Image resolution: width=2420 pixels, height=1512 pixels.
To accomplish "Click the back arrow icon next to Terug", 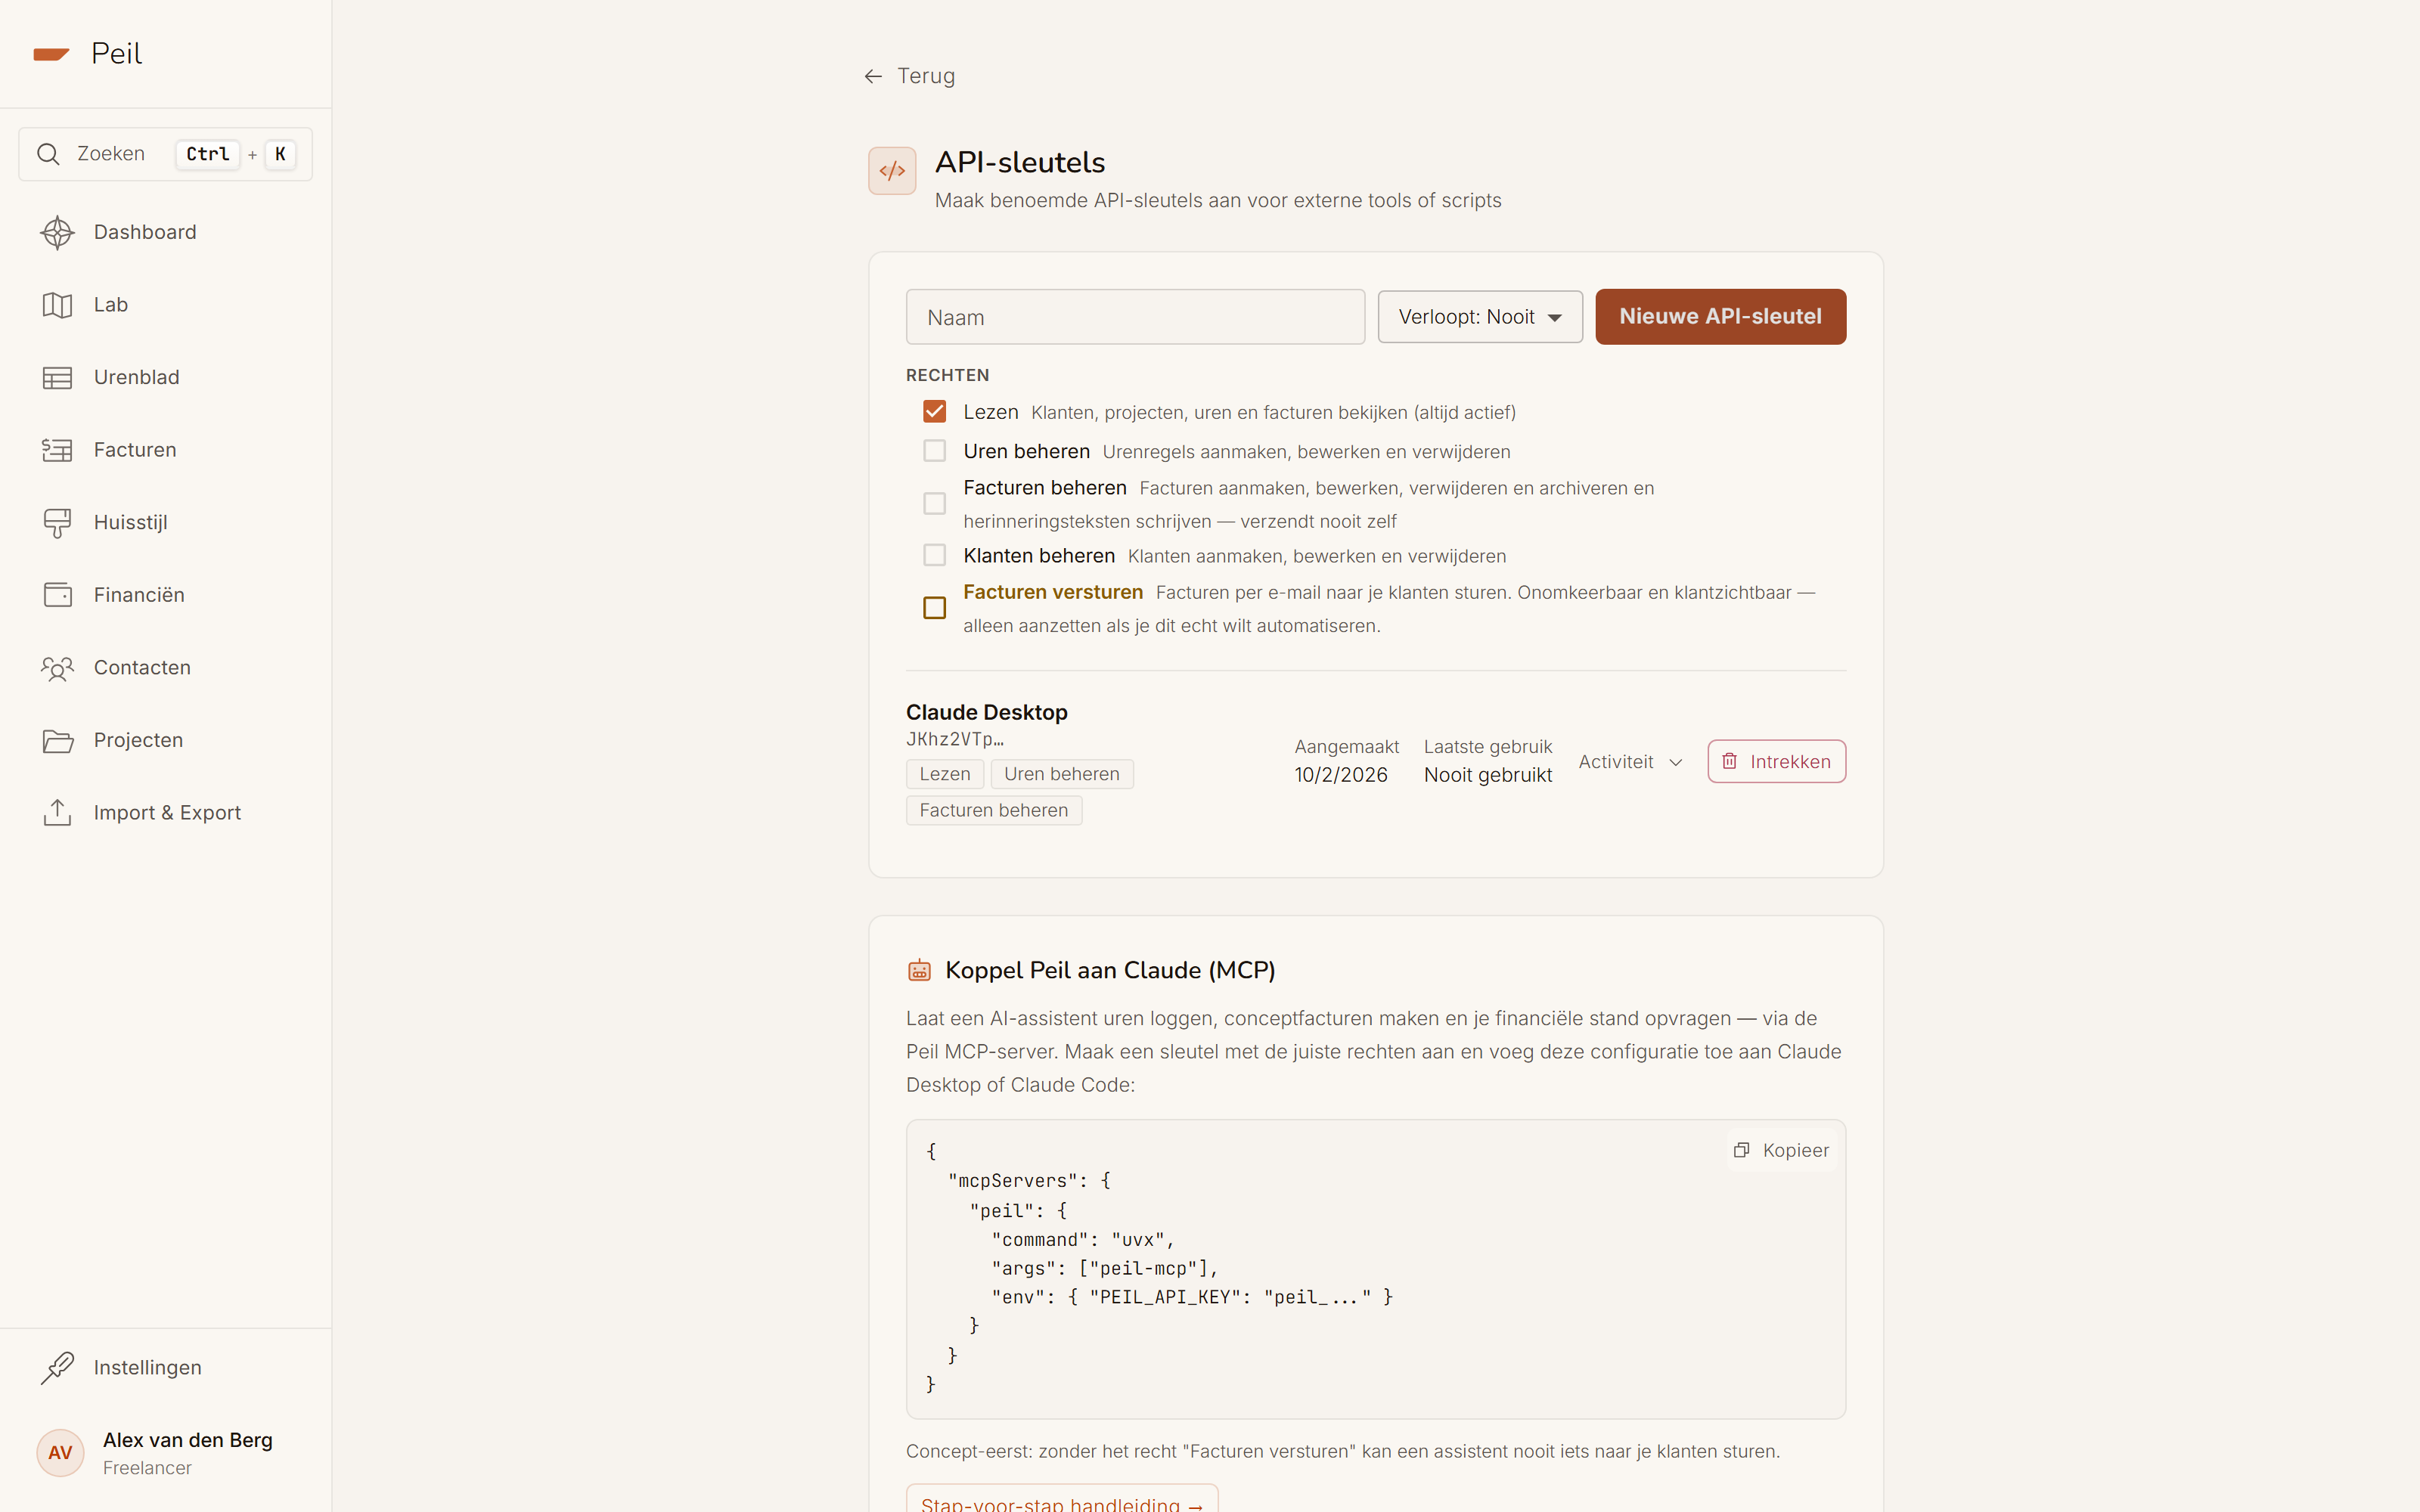I will [873, 76].
